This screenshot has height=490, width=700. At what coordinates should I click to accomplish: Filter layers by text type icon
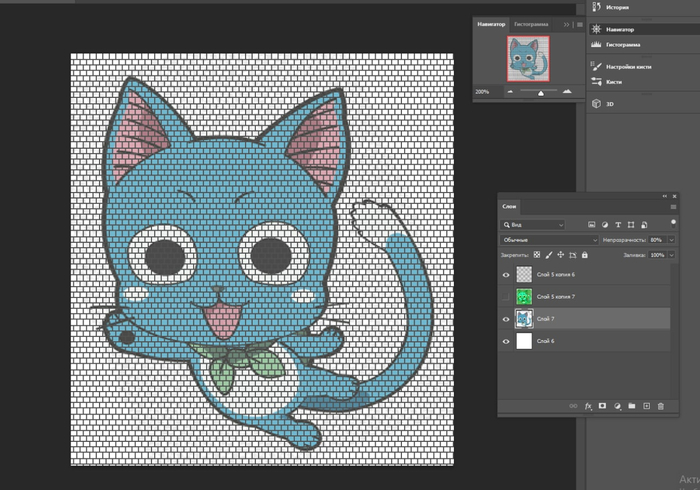(620, 225)
